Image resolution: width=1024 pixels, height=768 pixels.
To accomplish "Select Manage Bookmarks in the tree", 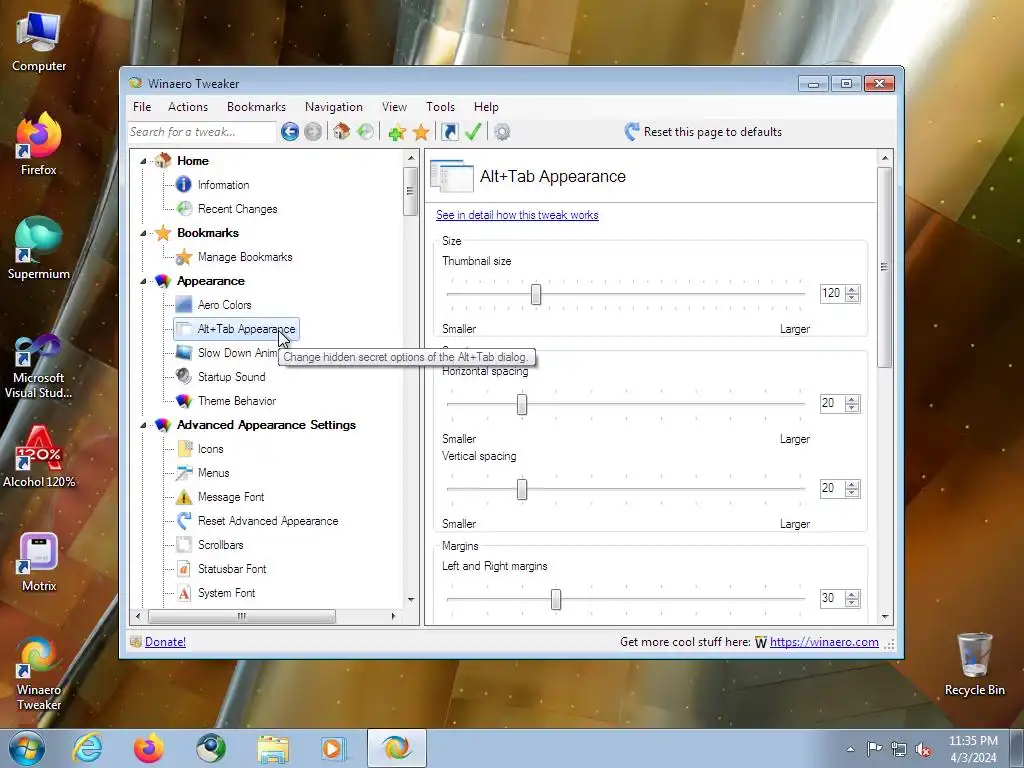I will click(245, 257).
